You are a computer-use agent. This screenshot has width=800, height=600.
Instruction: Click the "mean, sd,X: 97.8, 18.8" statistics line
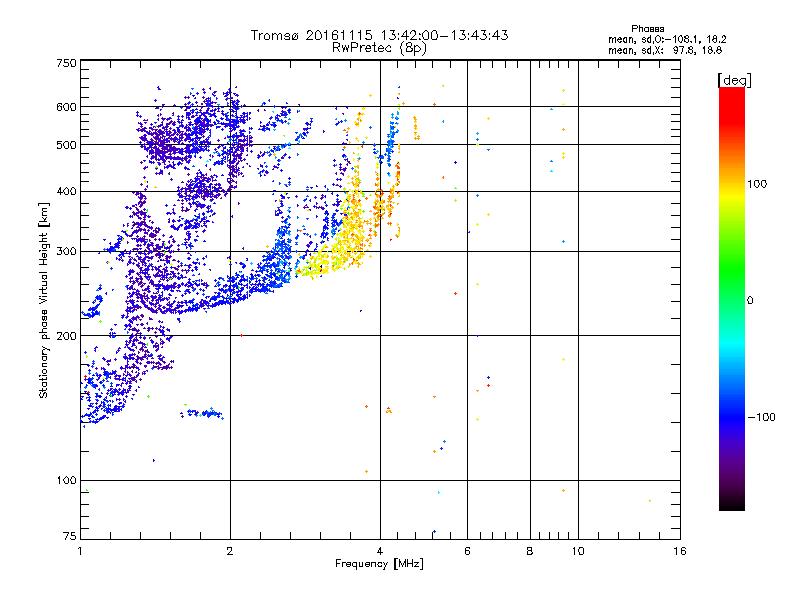click(x=665, y=50)
